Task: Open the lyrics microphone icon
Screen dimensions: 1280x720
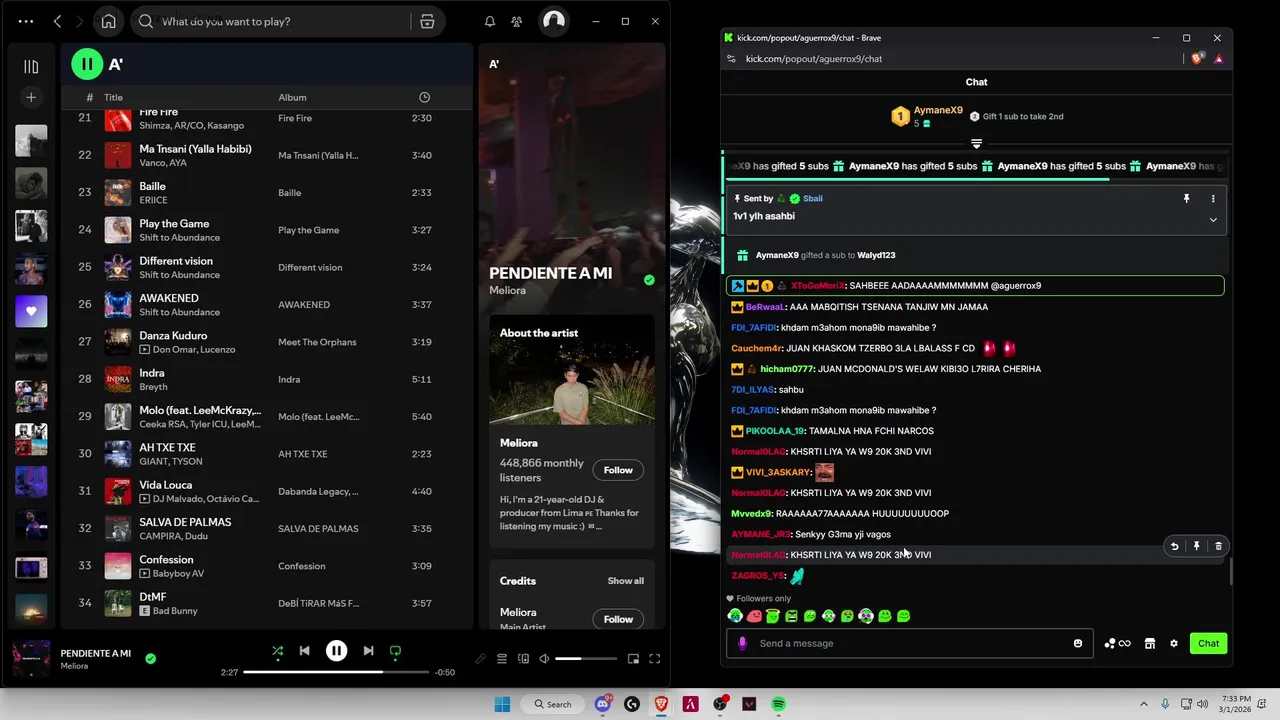Action: (x=480, y=658)
